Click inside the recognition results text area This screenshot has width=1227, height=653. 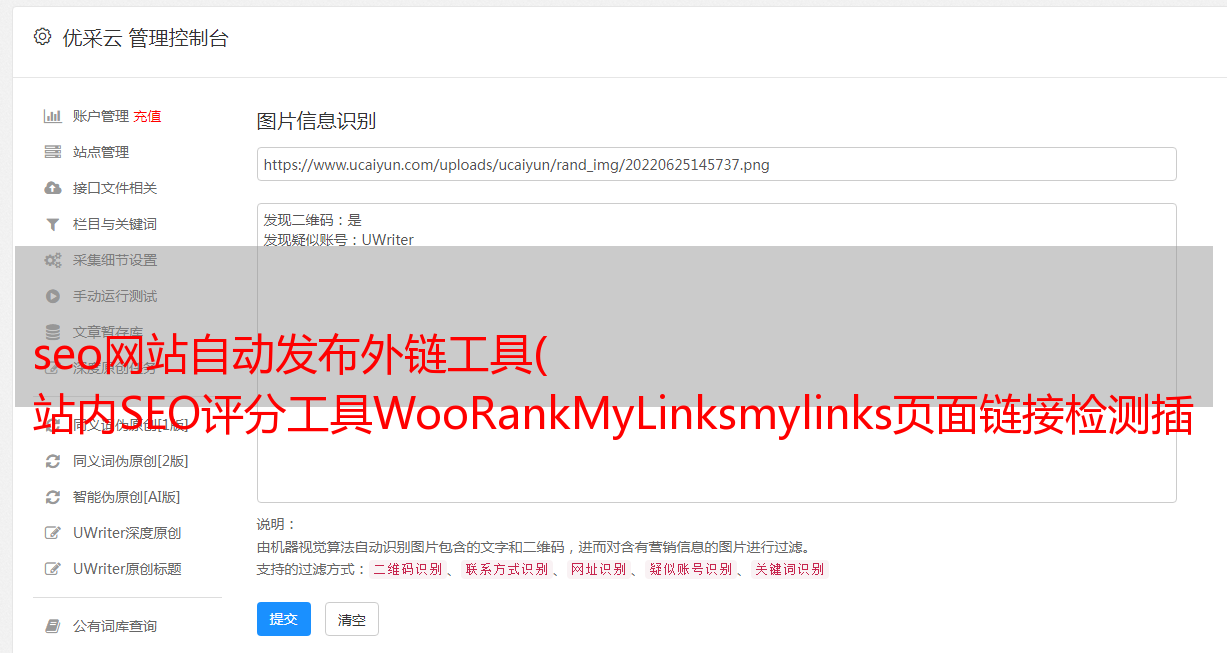716,353
